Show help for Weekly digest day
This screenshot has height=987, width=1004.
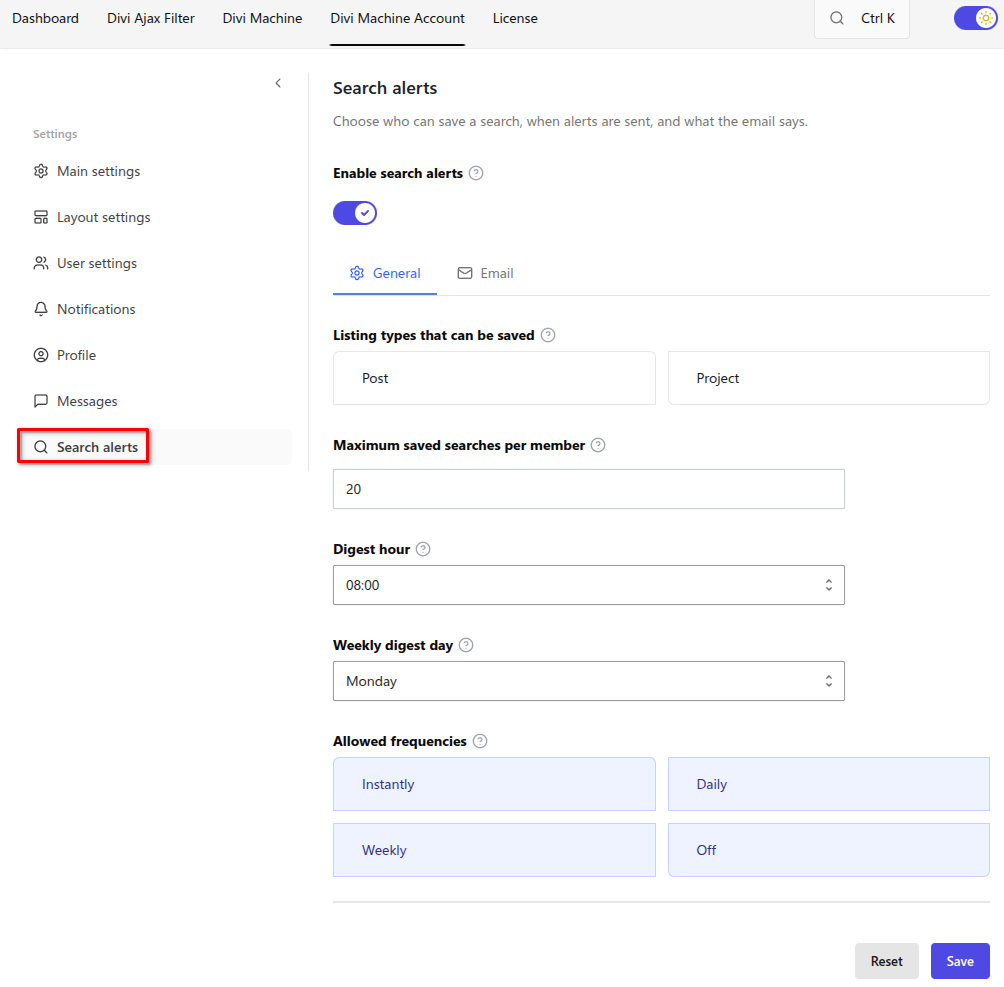466,645
